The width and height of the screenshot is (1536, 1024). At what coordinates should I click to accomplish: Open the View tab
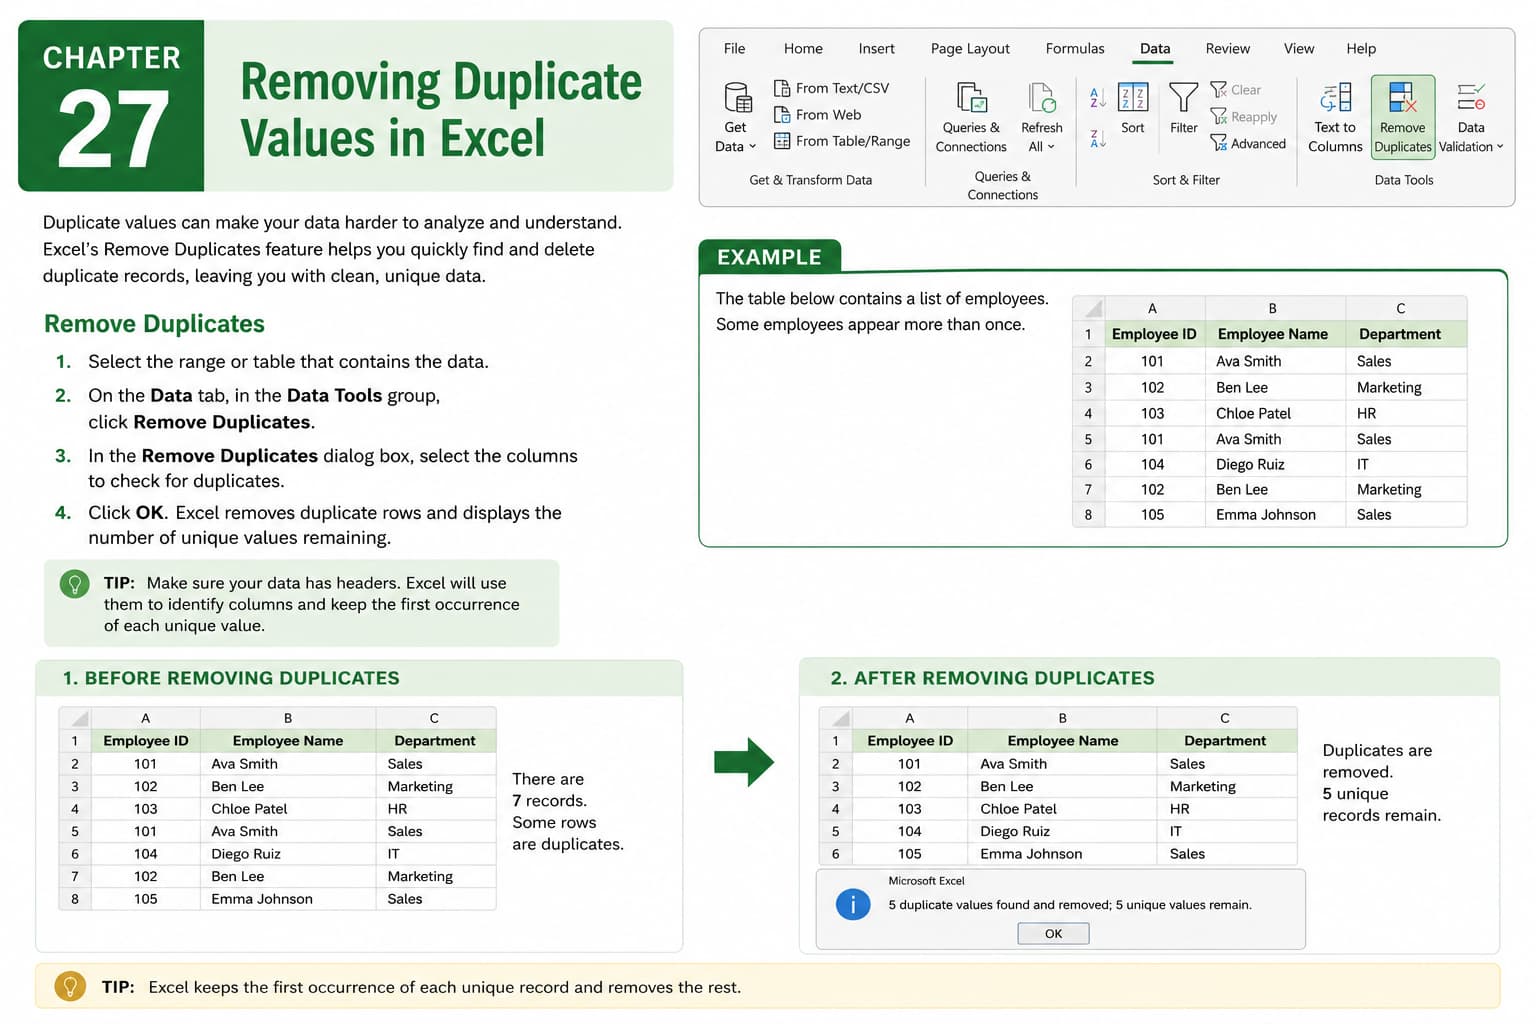point(1299,48)
